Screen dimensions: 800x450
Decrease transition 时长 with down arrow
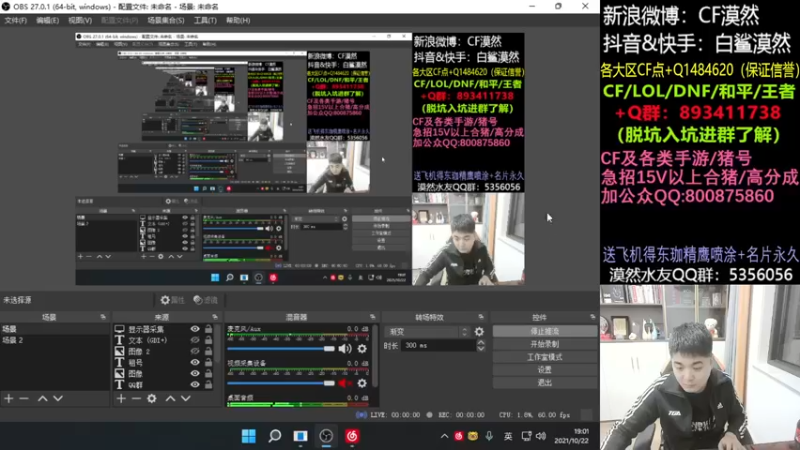[x=481, y=348]
